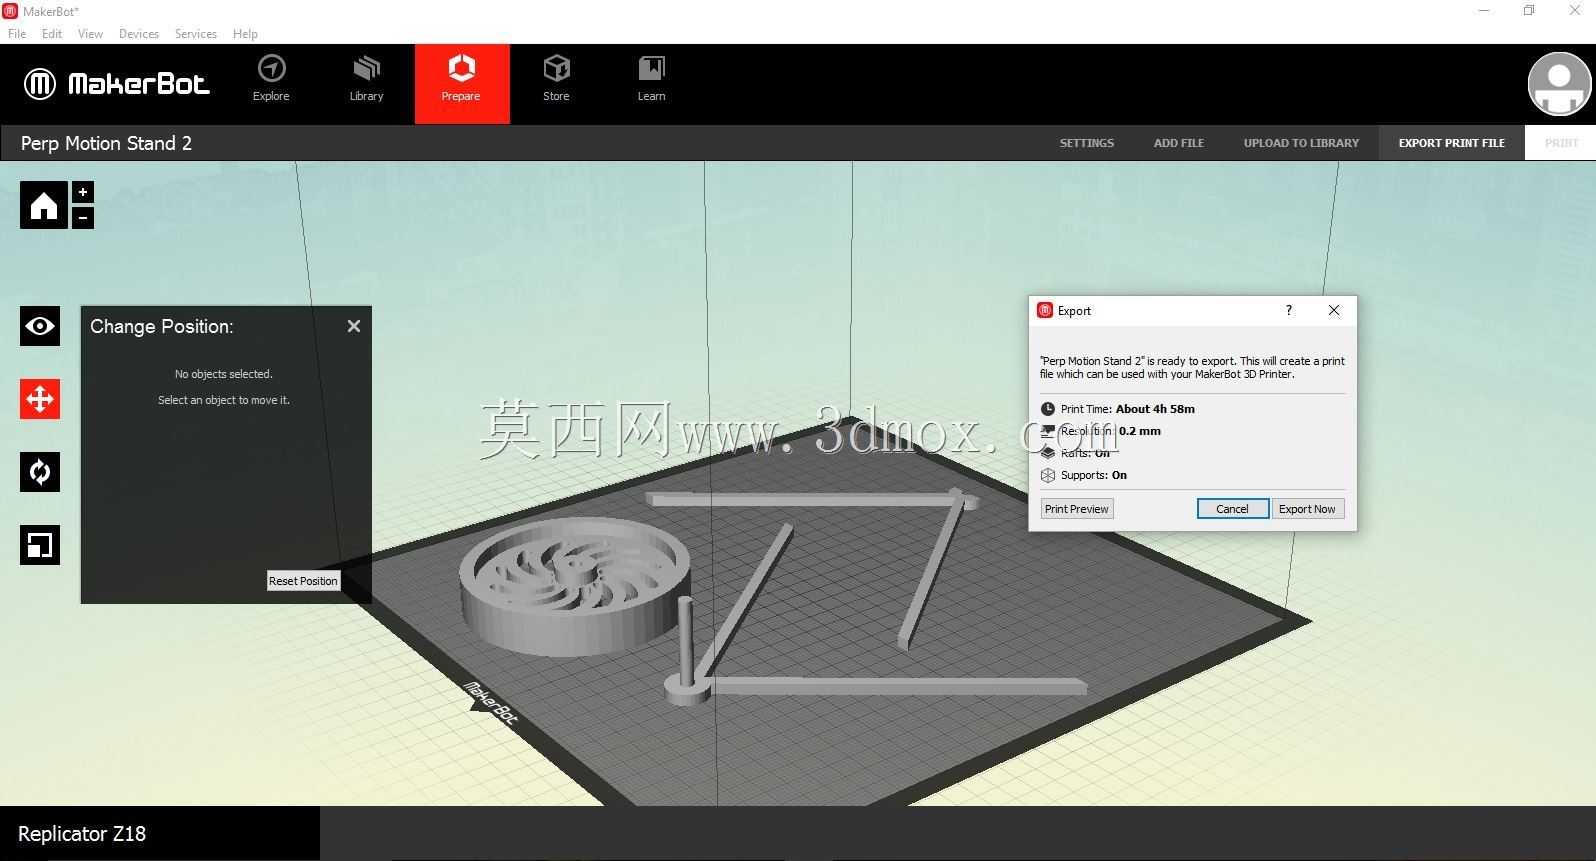Open the Help menu
1596x861 pixels.
click(x=245, y=34)
